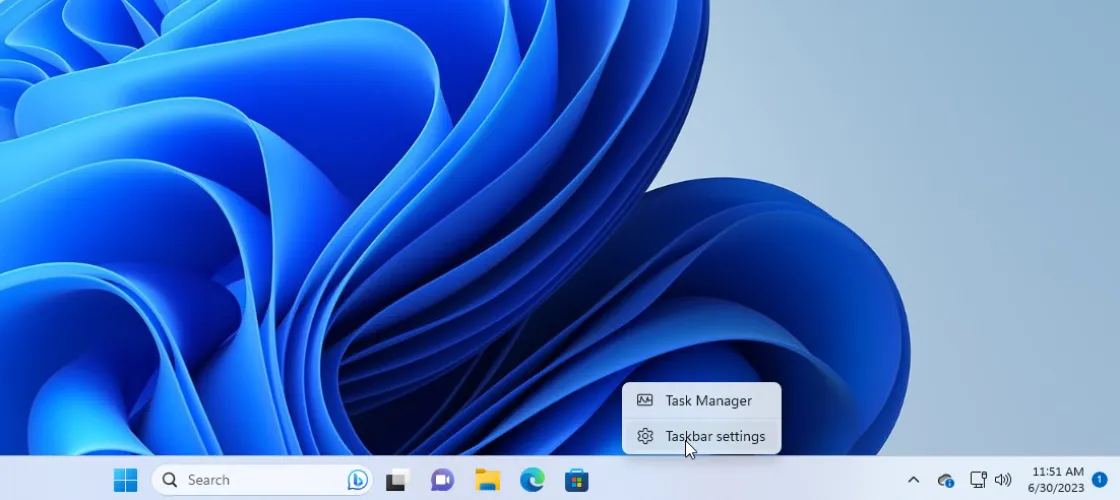Click empty desktop wallpaper to dismiss menu
The width and height of the screenshot is (1120, 500).
(x=900, y=150)
